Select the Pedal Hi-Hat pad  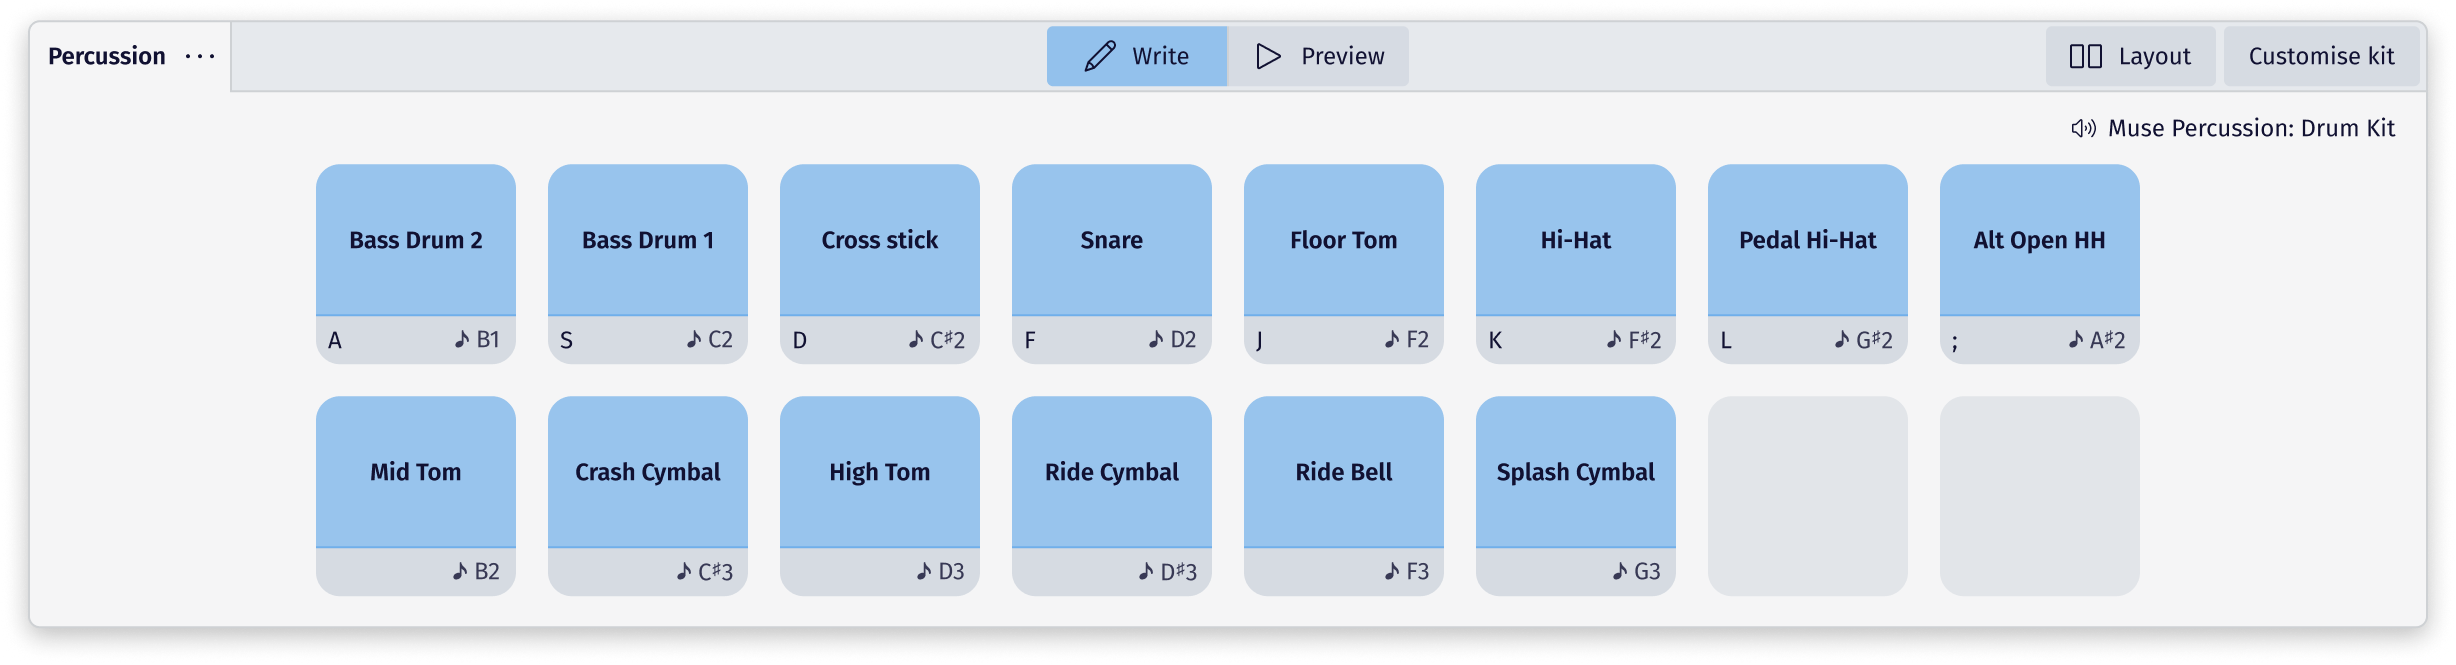pyautogui.click(x=1807, y=240)
